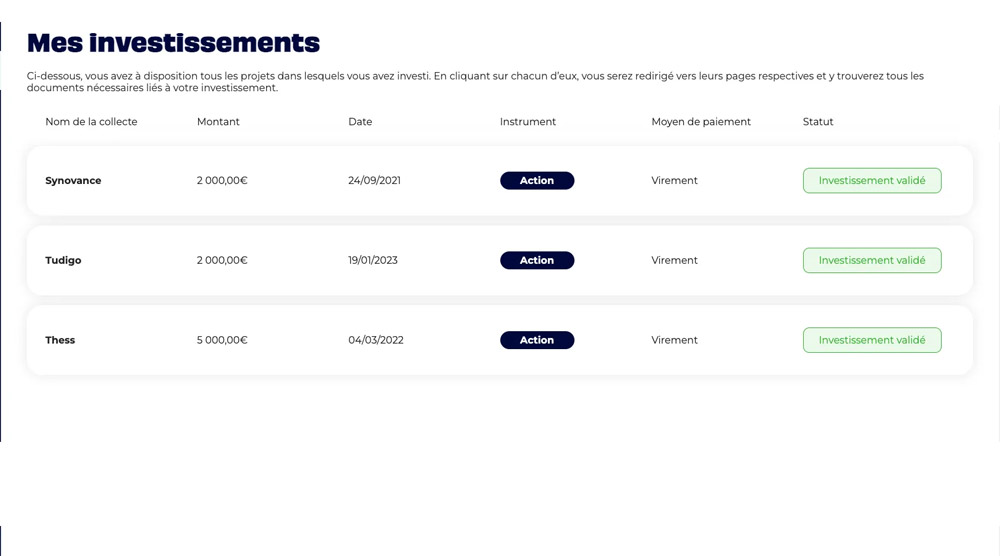Click the Montant column header
This screenshot has width=1000, height=556.
[x=218, y=121]
